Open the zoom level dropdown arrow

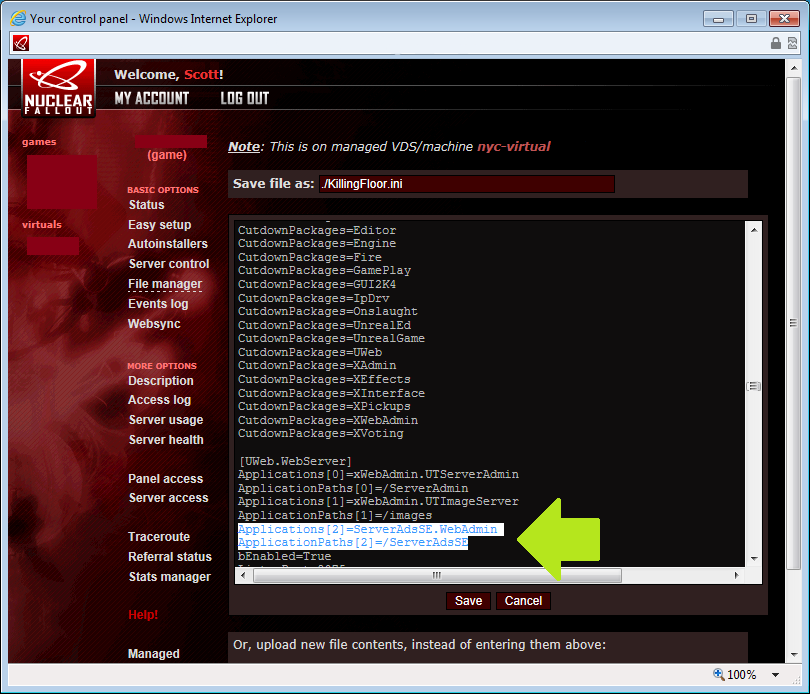coord(773,675)
